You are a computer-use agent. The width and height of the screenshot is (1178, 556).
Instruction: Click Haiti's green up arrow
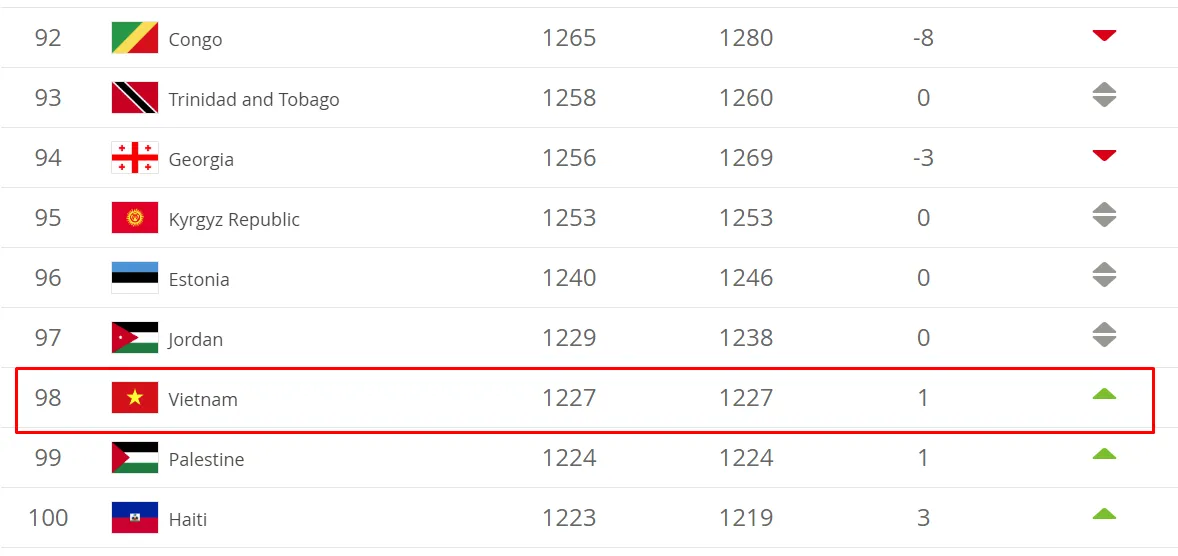(x=1104, y=514)
